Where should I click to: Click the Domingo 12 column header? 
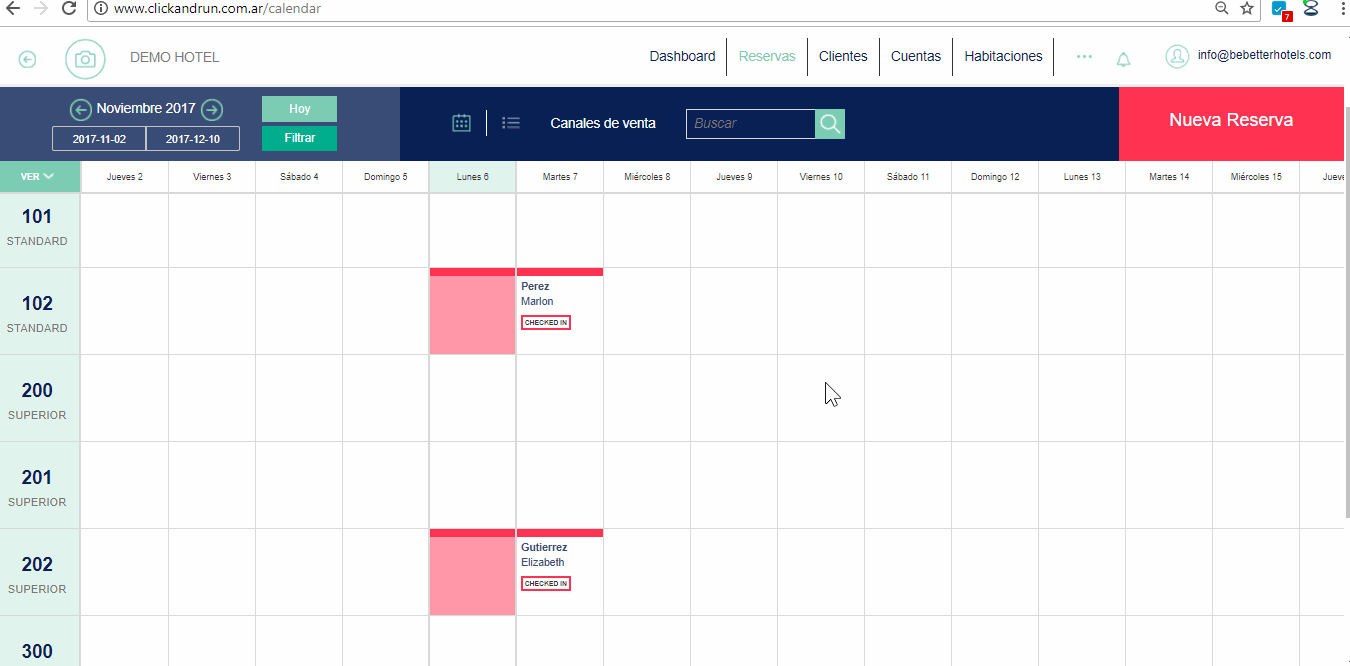point(995,177)
